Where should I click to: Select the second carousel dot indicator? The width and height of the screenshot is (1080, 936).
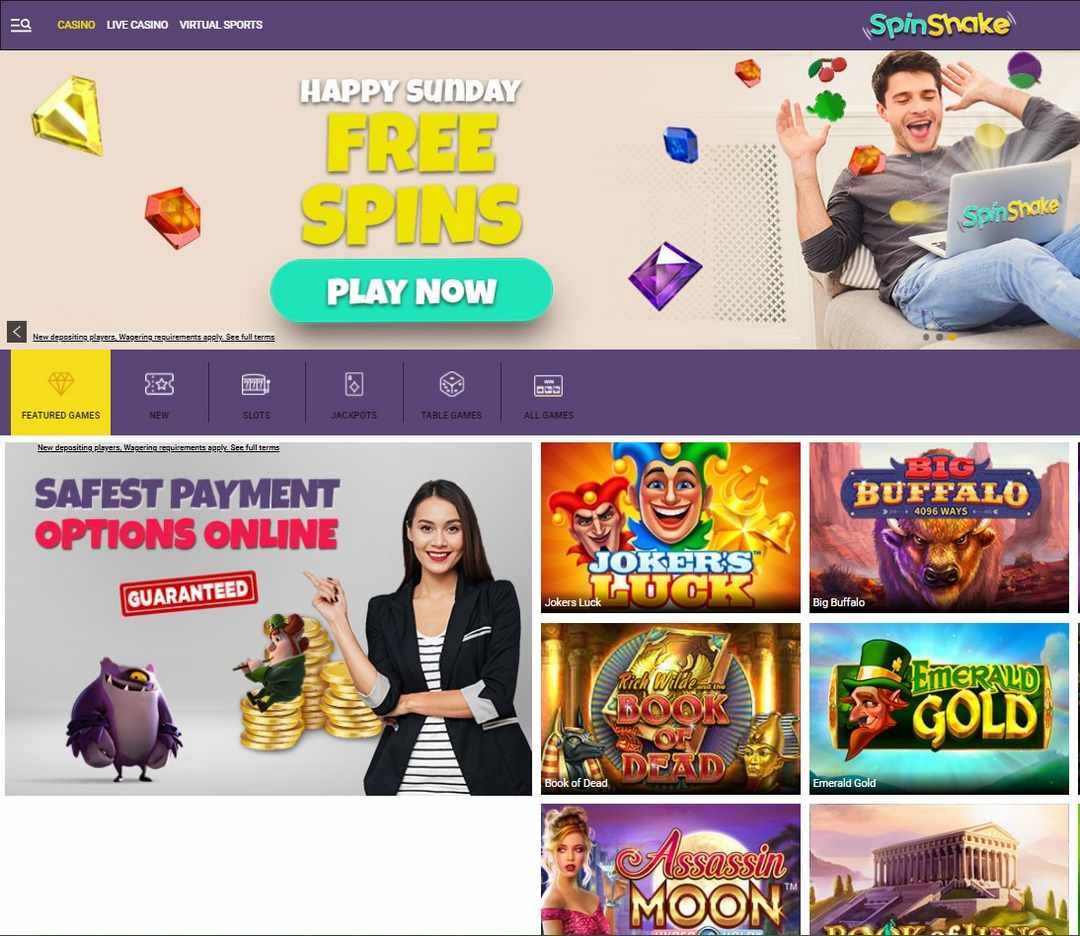pyautogui.click(x=939, y=337)
